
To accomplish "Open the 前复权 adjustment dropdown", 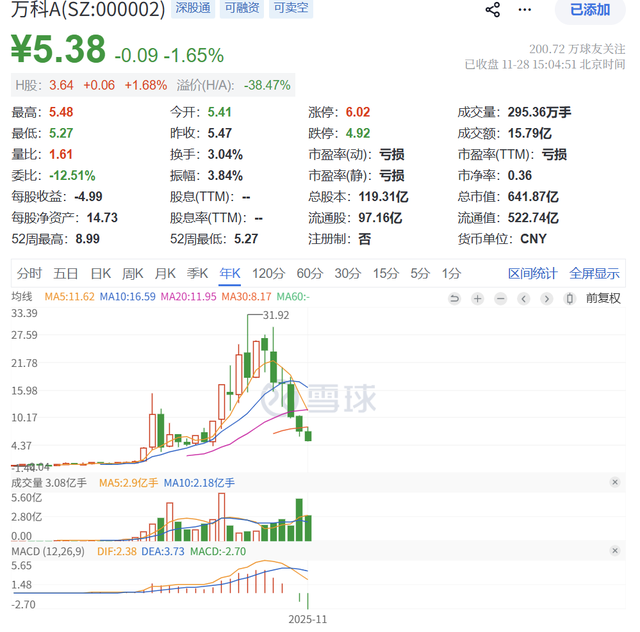I will tap(603, 298).
